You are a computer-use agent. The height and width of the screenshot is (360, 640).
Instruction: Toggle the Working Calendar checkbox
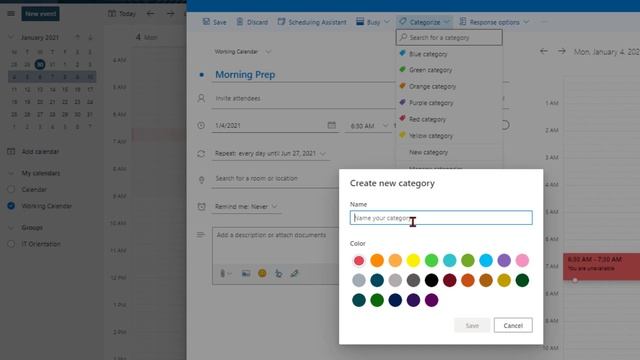pyautogui.click(x=11, y=206)
